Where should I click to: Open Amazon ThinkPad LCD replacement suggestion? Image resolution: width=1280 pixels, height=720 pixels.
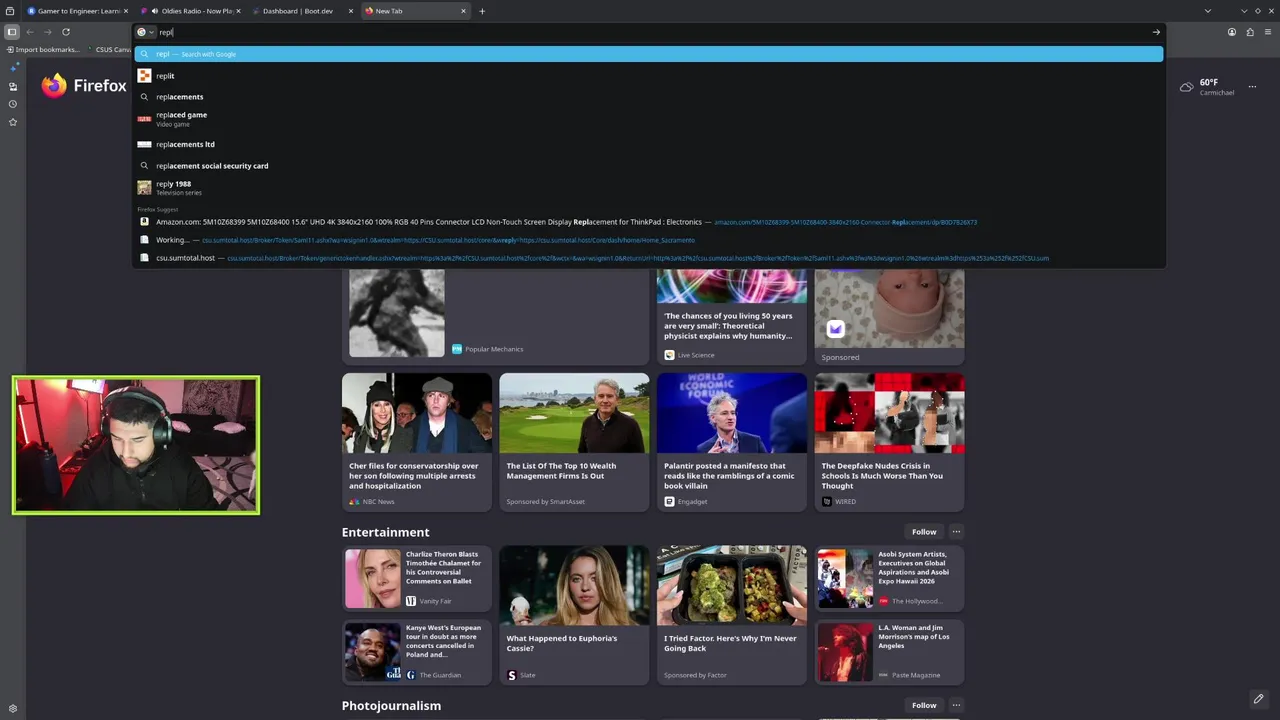point(649,222)
